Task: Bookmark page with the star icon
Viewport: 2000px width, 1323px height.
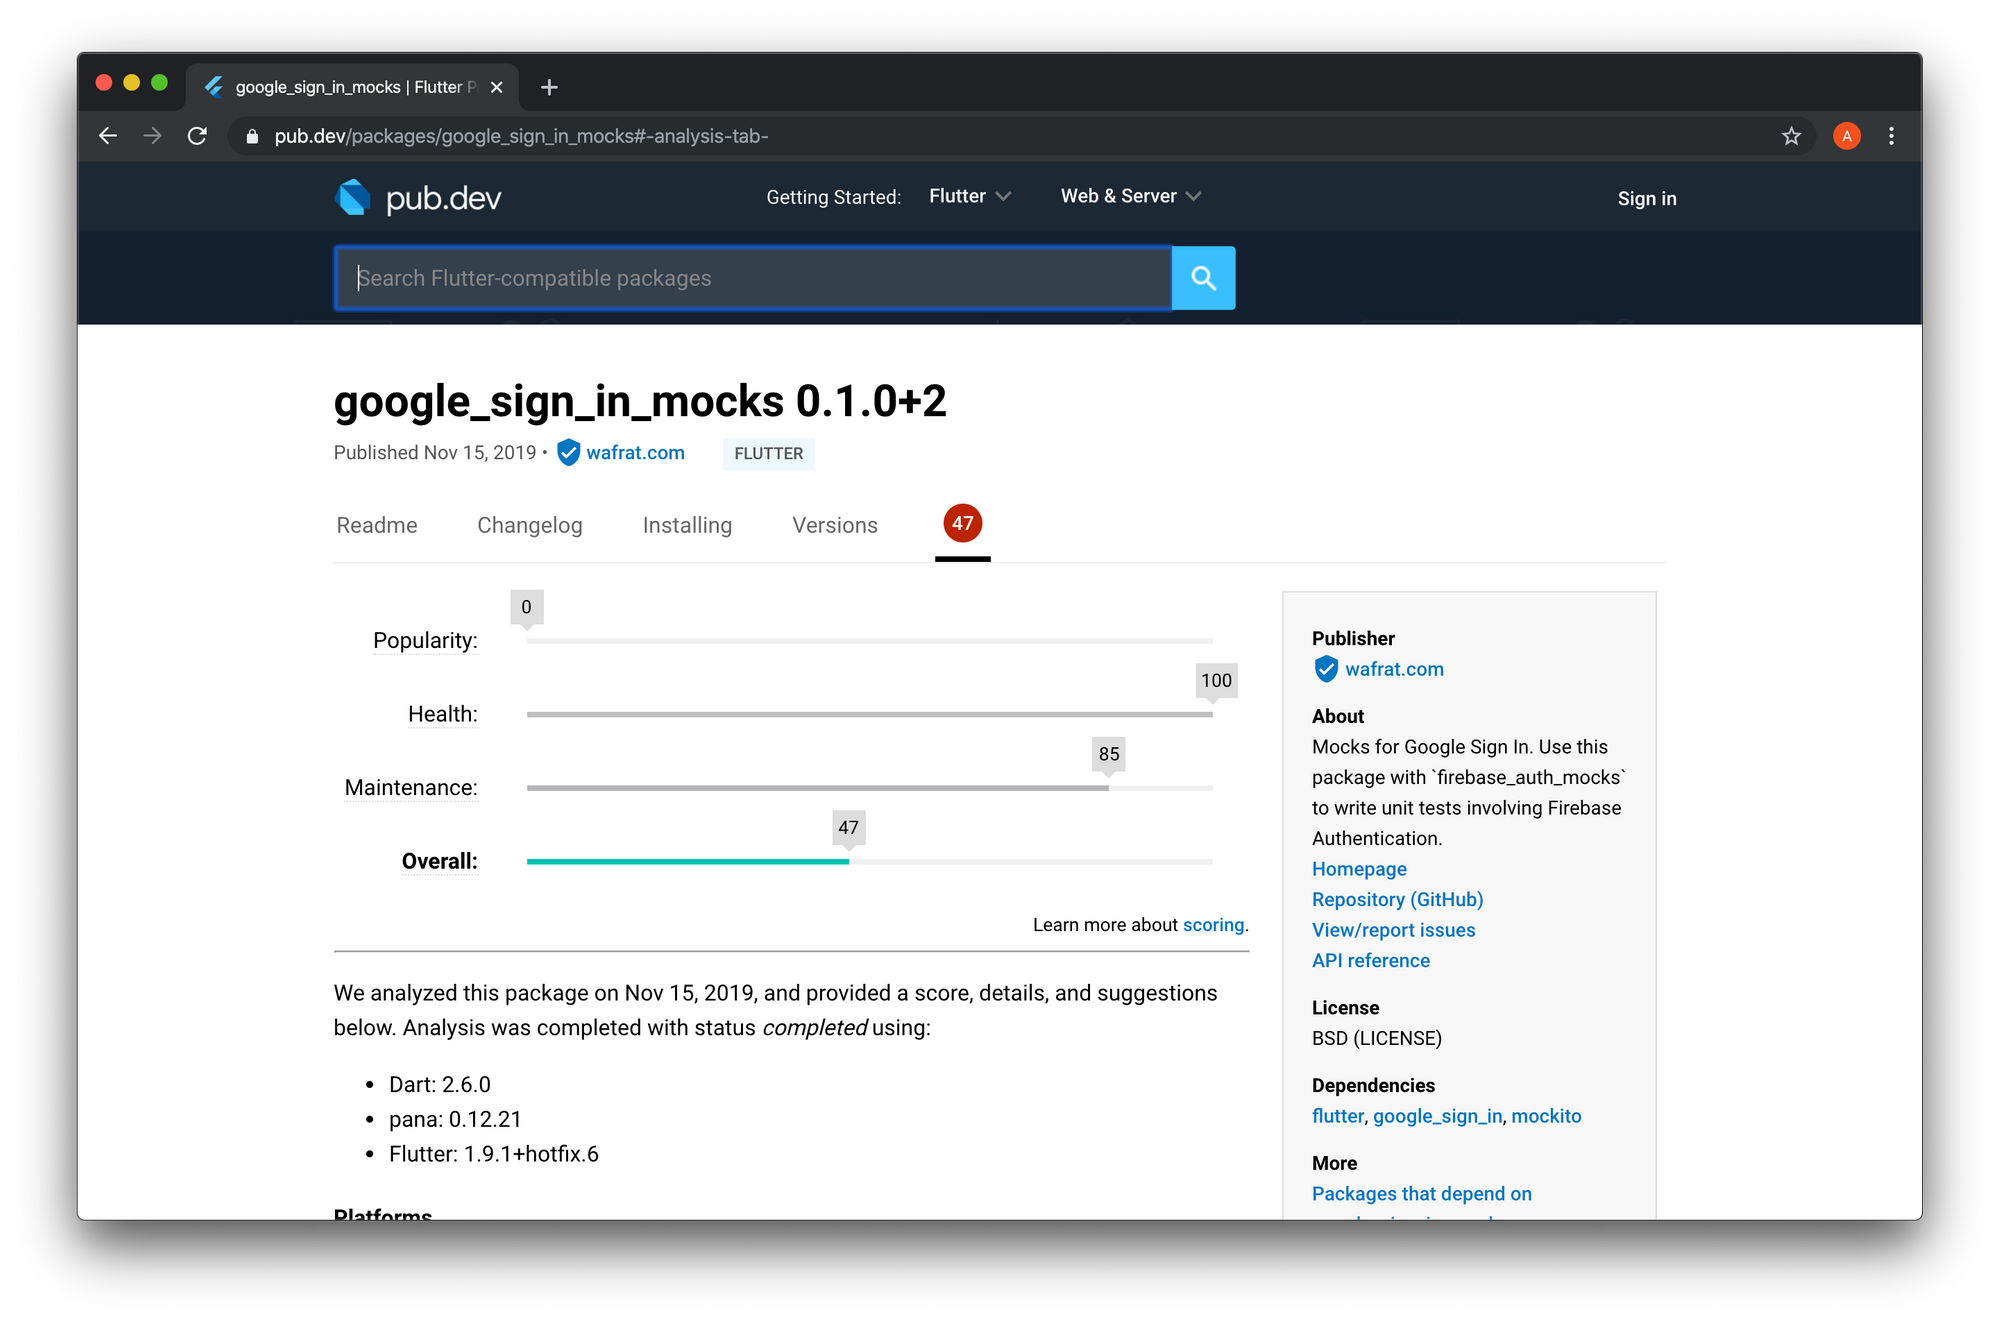Action: point(1791,136)
